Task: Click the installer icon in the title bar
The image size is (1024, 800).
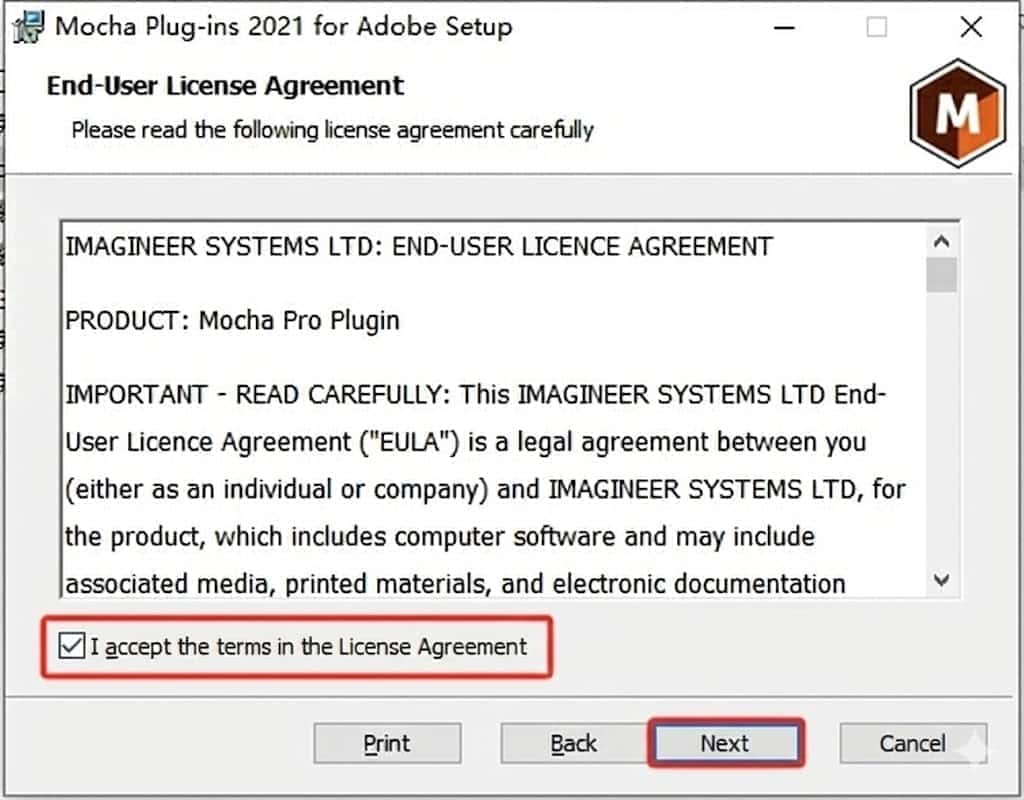Action: pyautogui.click(x=30, y=26)
